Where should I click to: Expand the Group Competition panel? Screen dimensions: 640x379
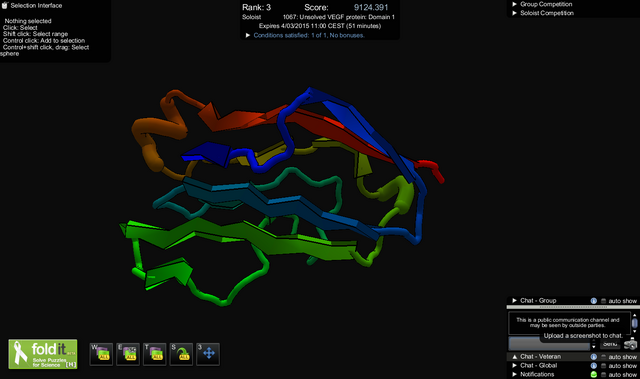pyautogui.click(x=514, y=4)
